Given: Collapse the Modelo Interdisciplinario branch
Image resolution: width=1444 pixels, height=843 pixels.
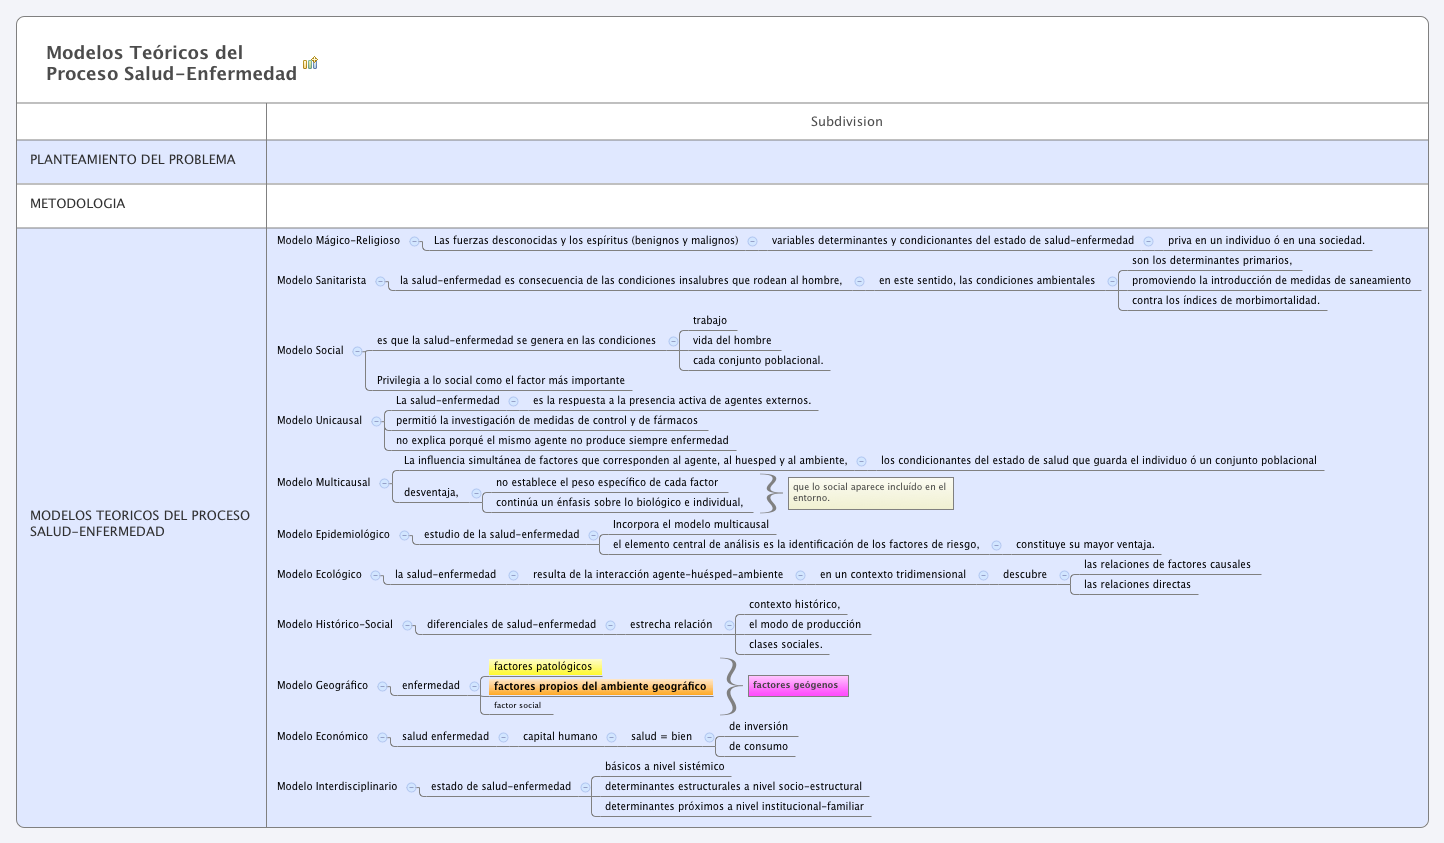Looking at the screenshot, I should pos(411,787).
